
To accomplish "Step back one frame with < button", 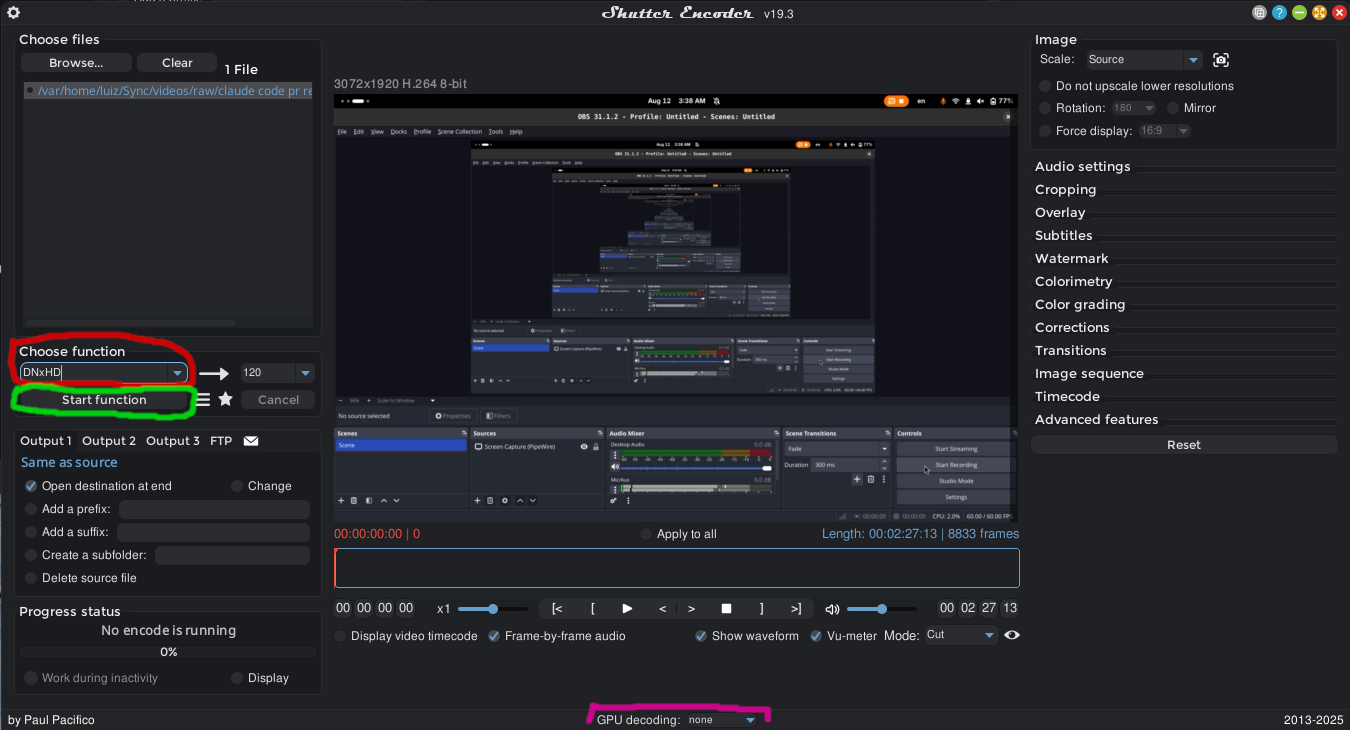I will click(662, 608).
